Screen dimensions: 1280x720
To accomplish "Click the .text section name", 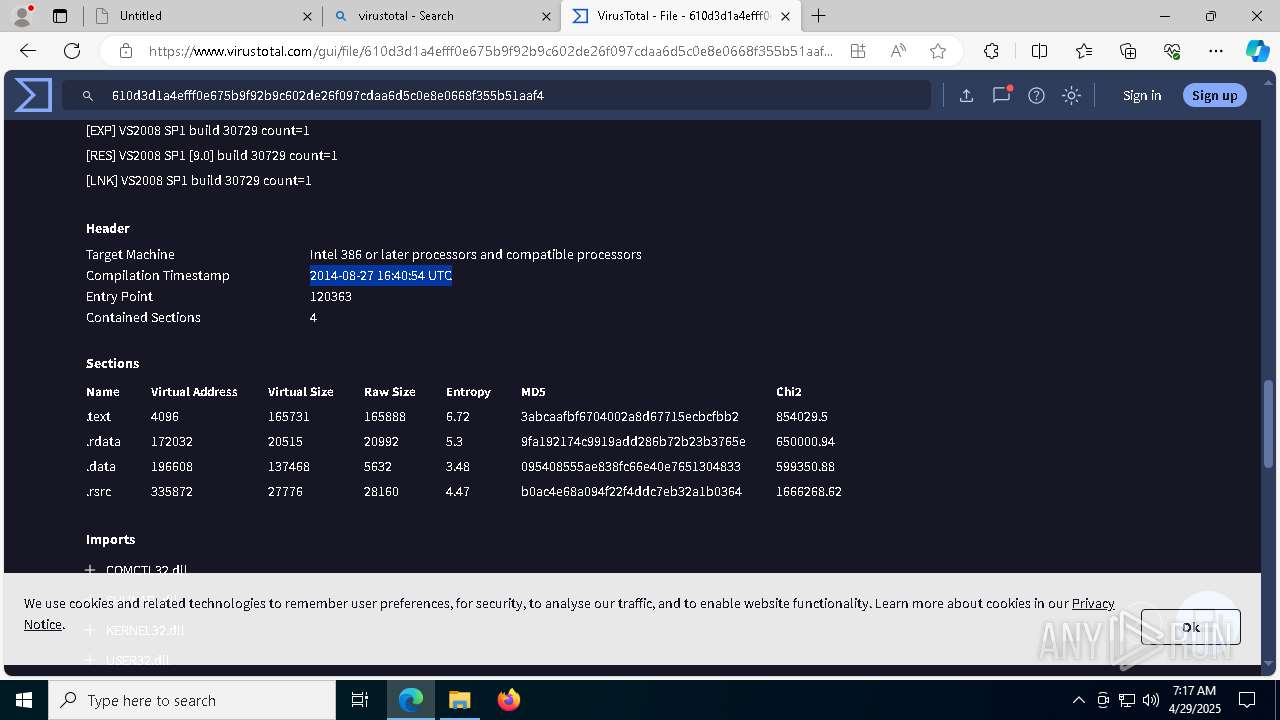I will click(98, 416).
